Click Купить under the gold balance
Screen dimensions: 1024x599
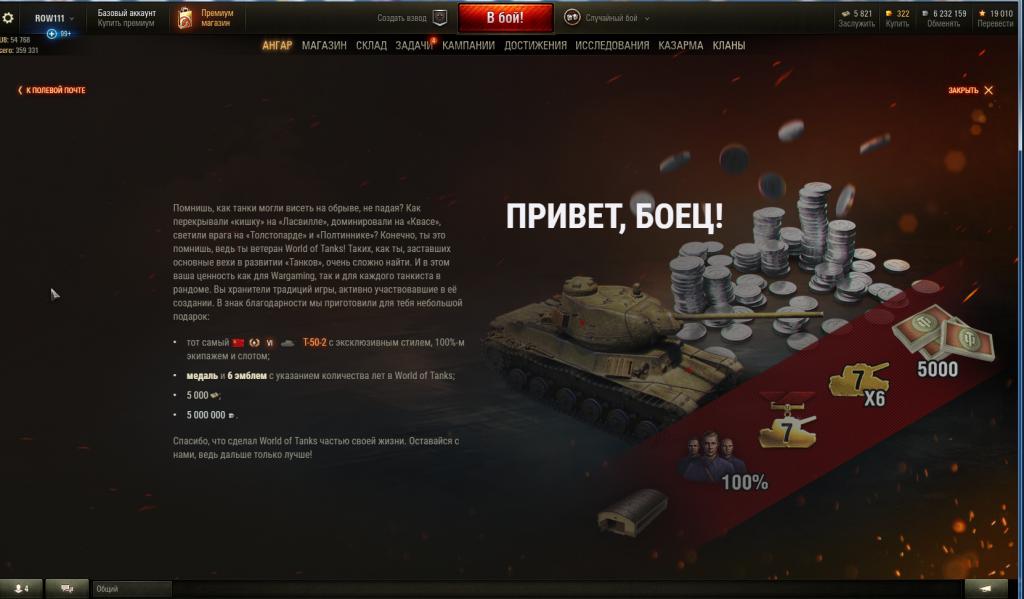[x=897, y=24]
